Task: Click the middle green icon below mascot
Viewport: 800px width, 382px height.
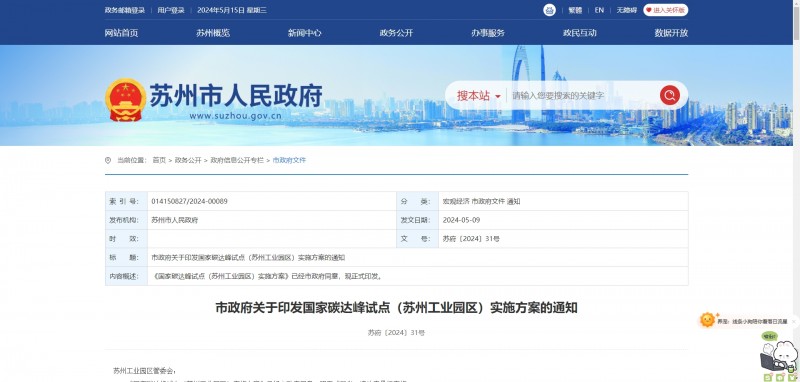Action: coord(780,377)
